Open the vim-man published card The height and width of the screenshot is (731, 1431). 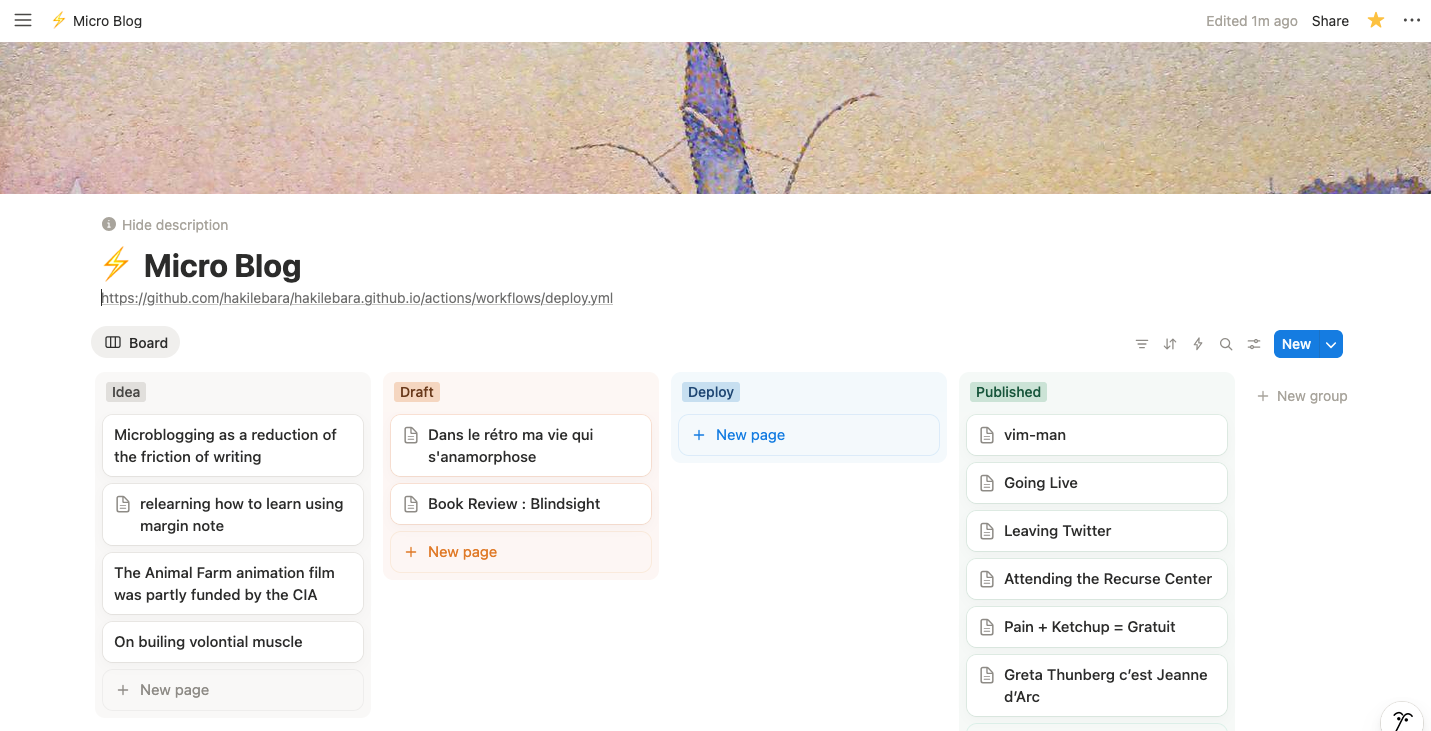pos(1035,435)
